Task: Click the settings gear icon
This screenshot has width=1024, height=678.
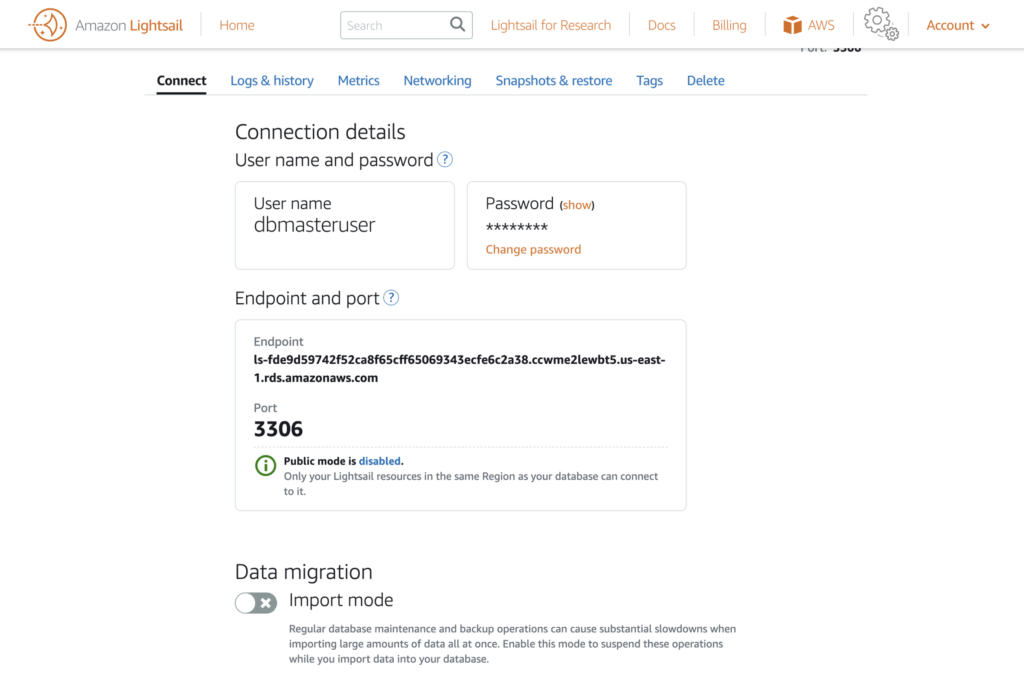Action: point(881,24)
